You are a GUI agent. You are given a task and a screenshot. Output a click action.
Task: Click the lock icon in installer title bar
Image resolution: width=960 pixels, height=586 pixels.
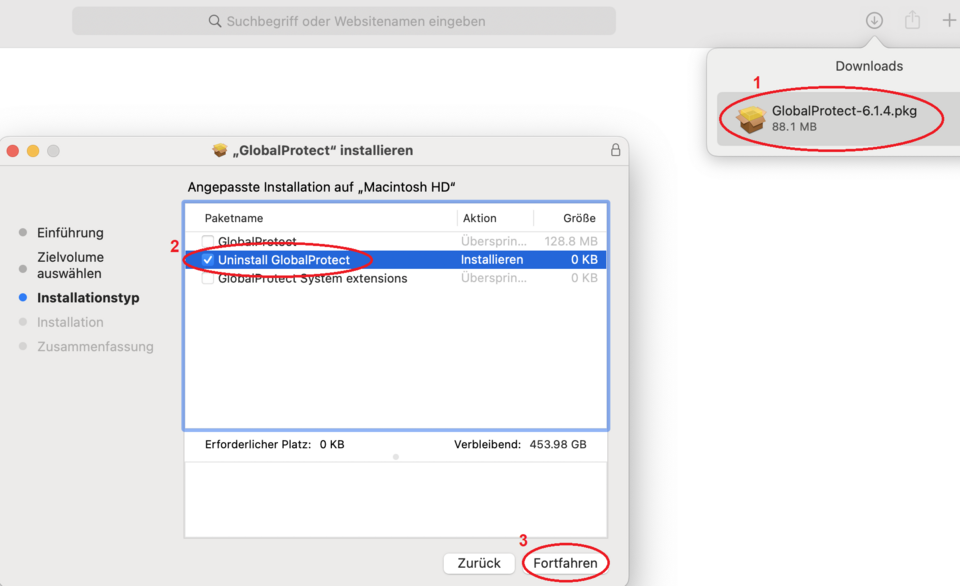pos(615,151)
